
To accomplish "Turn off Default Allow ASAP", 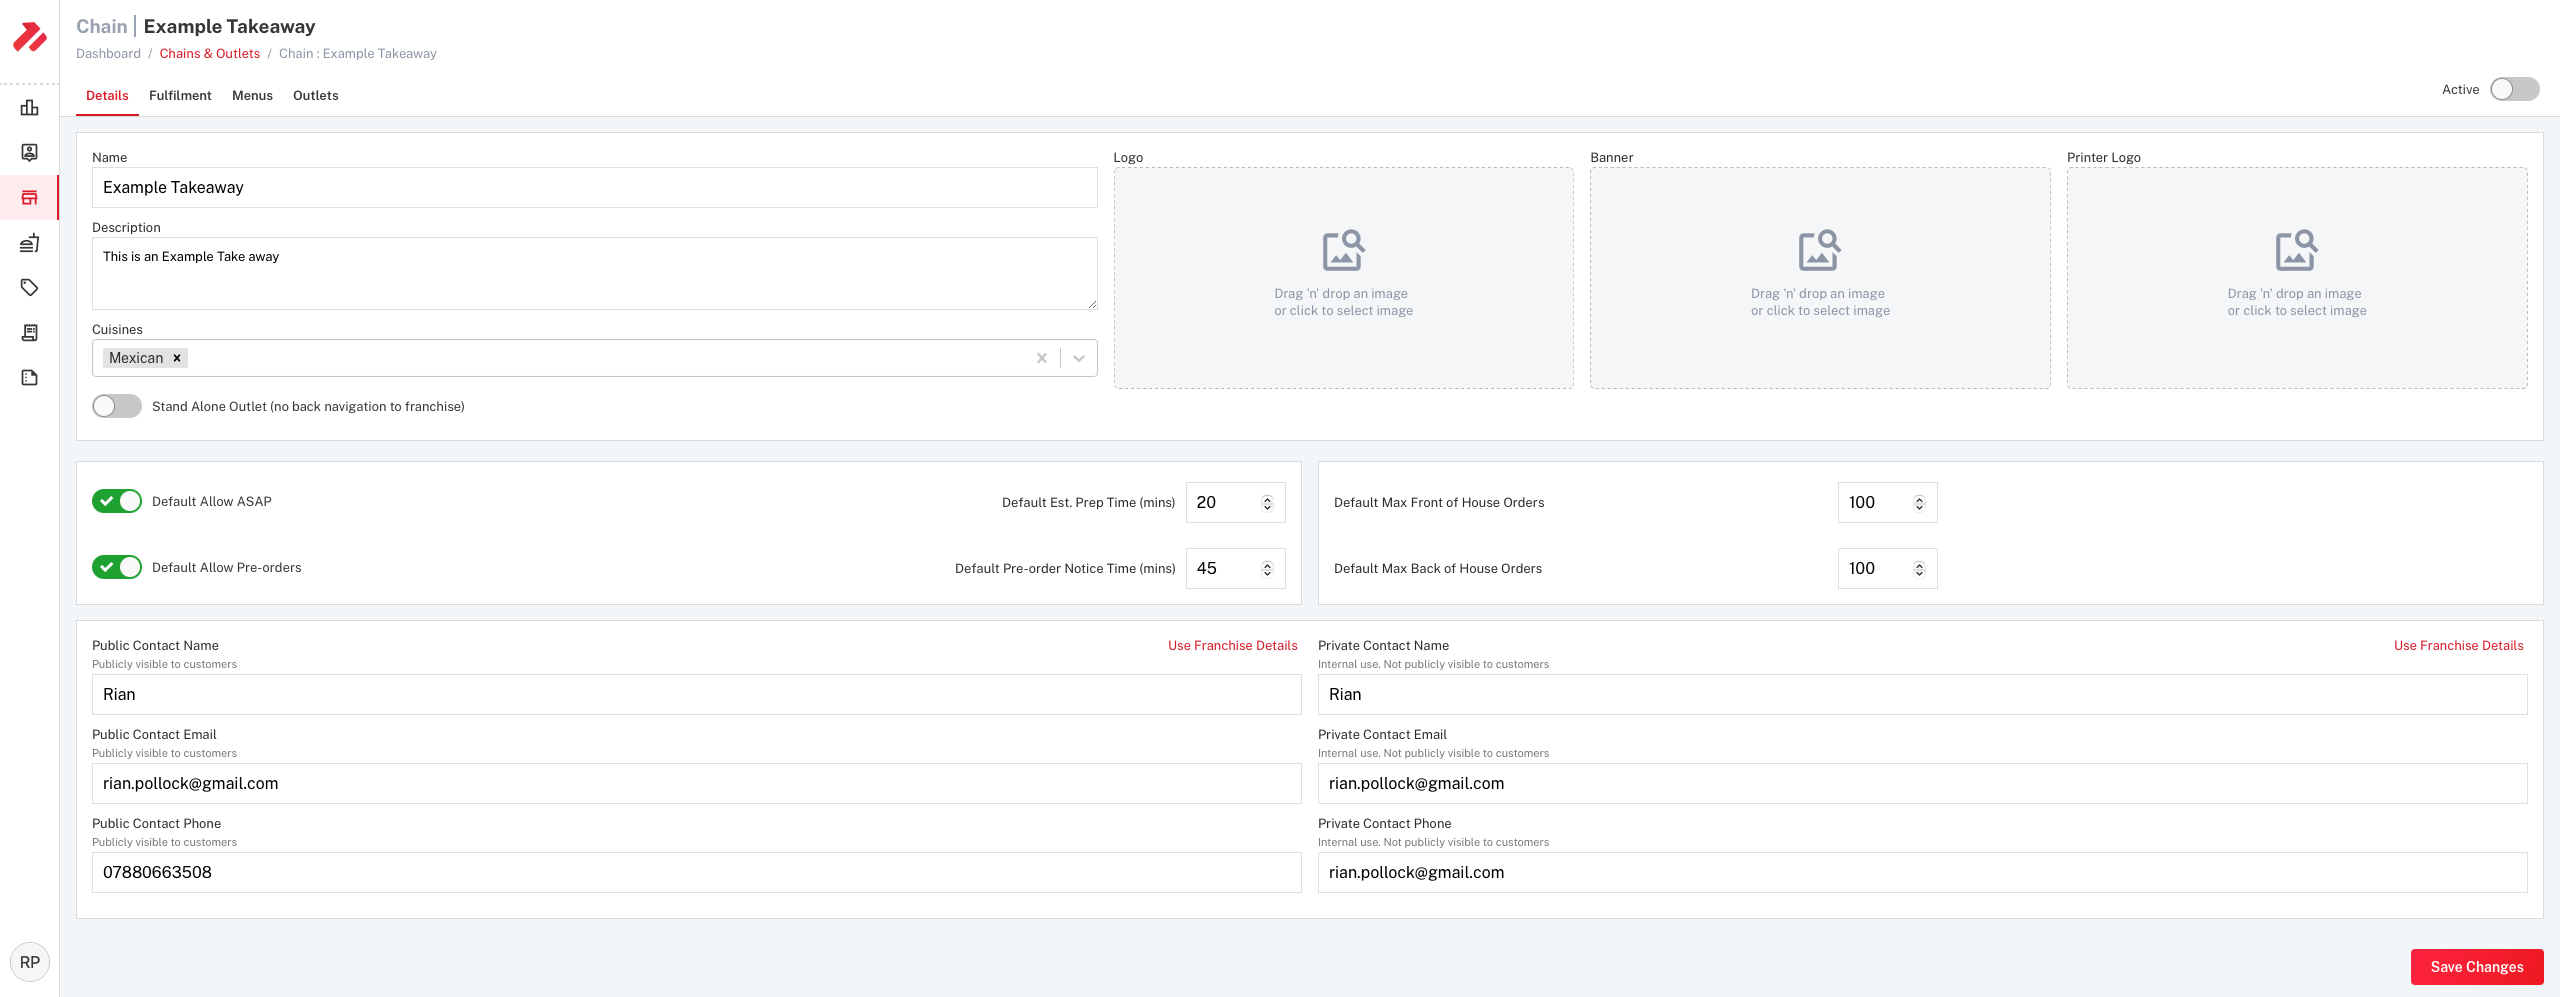I will coord(117,501).
